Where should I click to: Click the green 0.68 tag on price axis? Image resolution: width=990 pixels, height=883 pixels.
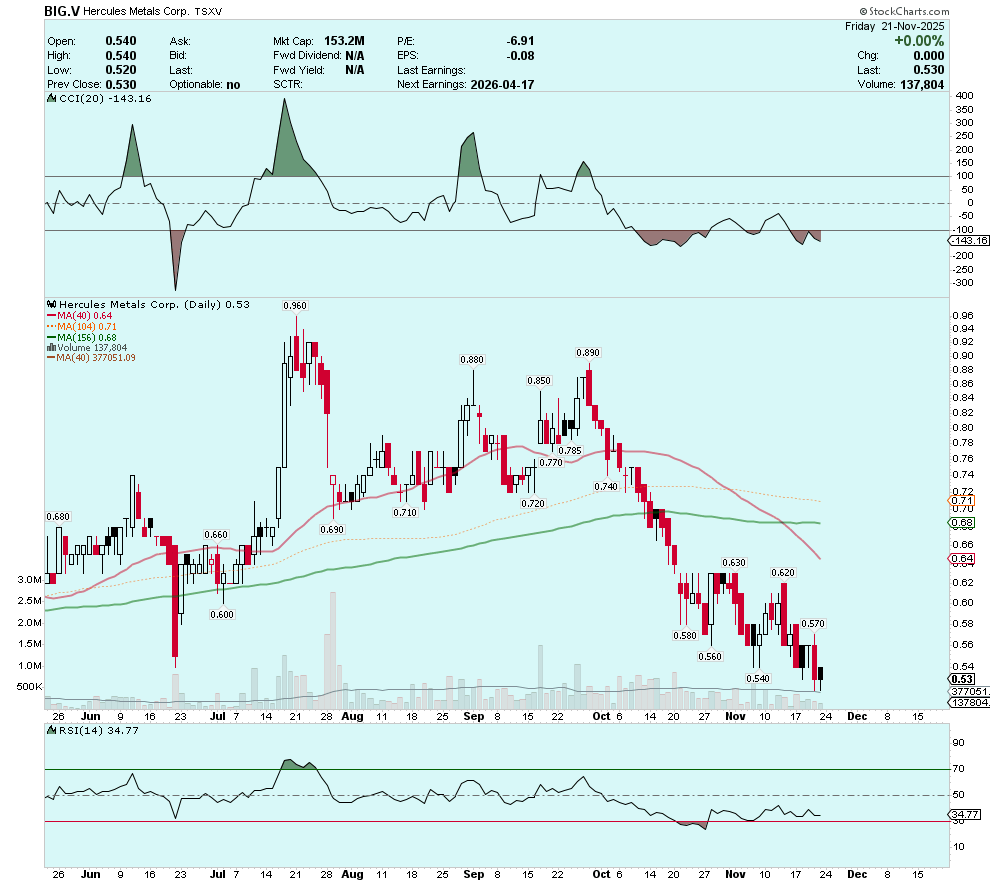[962, 523]
